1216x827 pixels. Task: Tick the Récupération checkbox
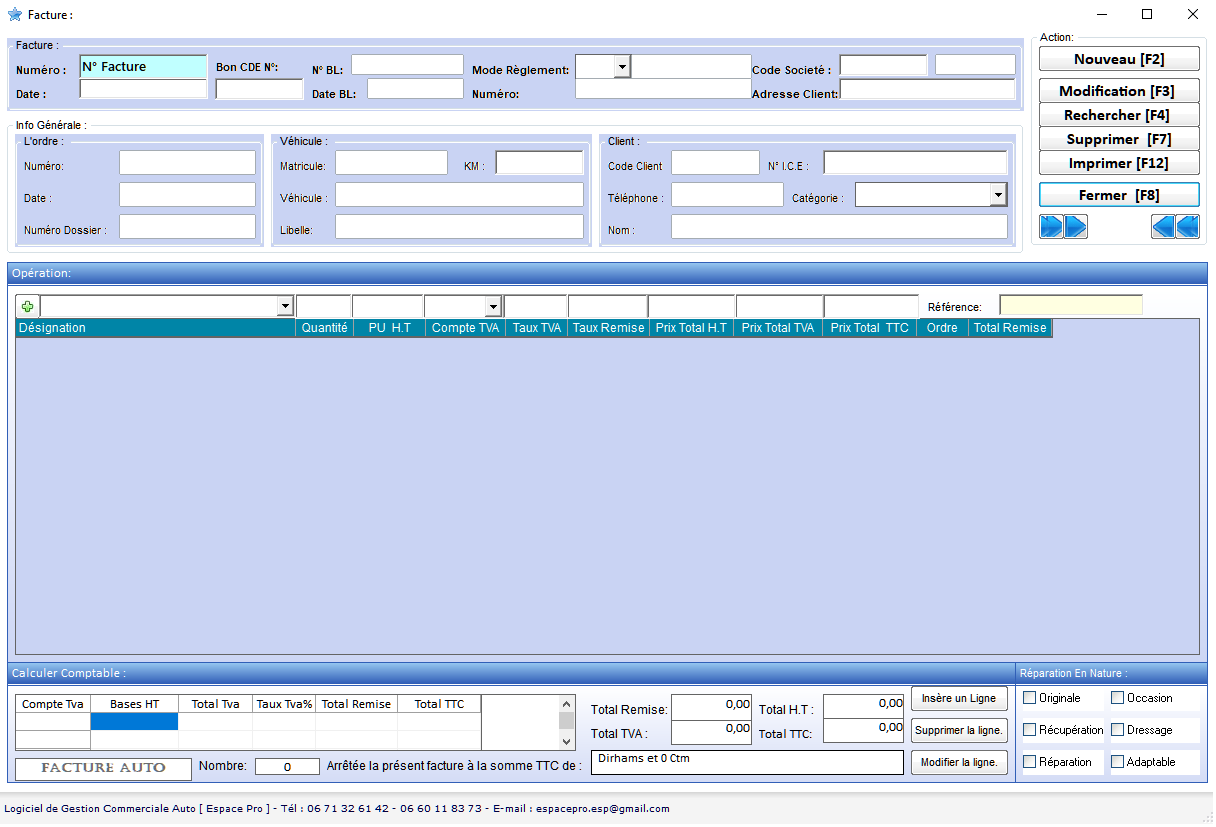1030,730
